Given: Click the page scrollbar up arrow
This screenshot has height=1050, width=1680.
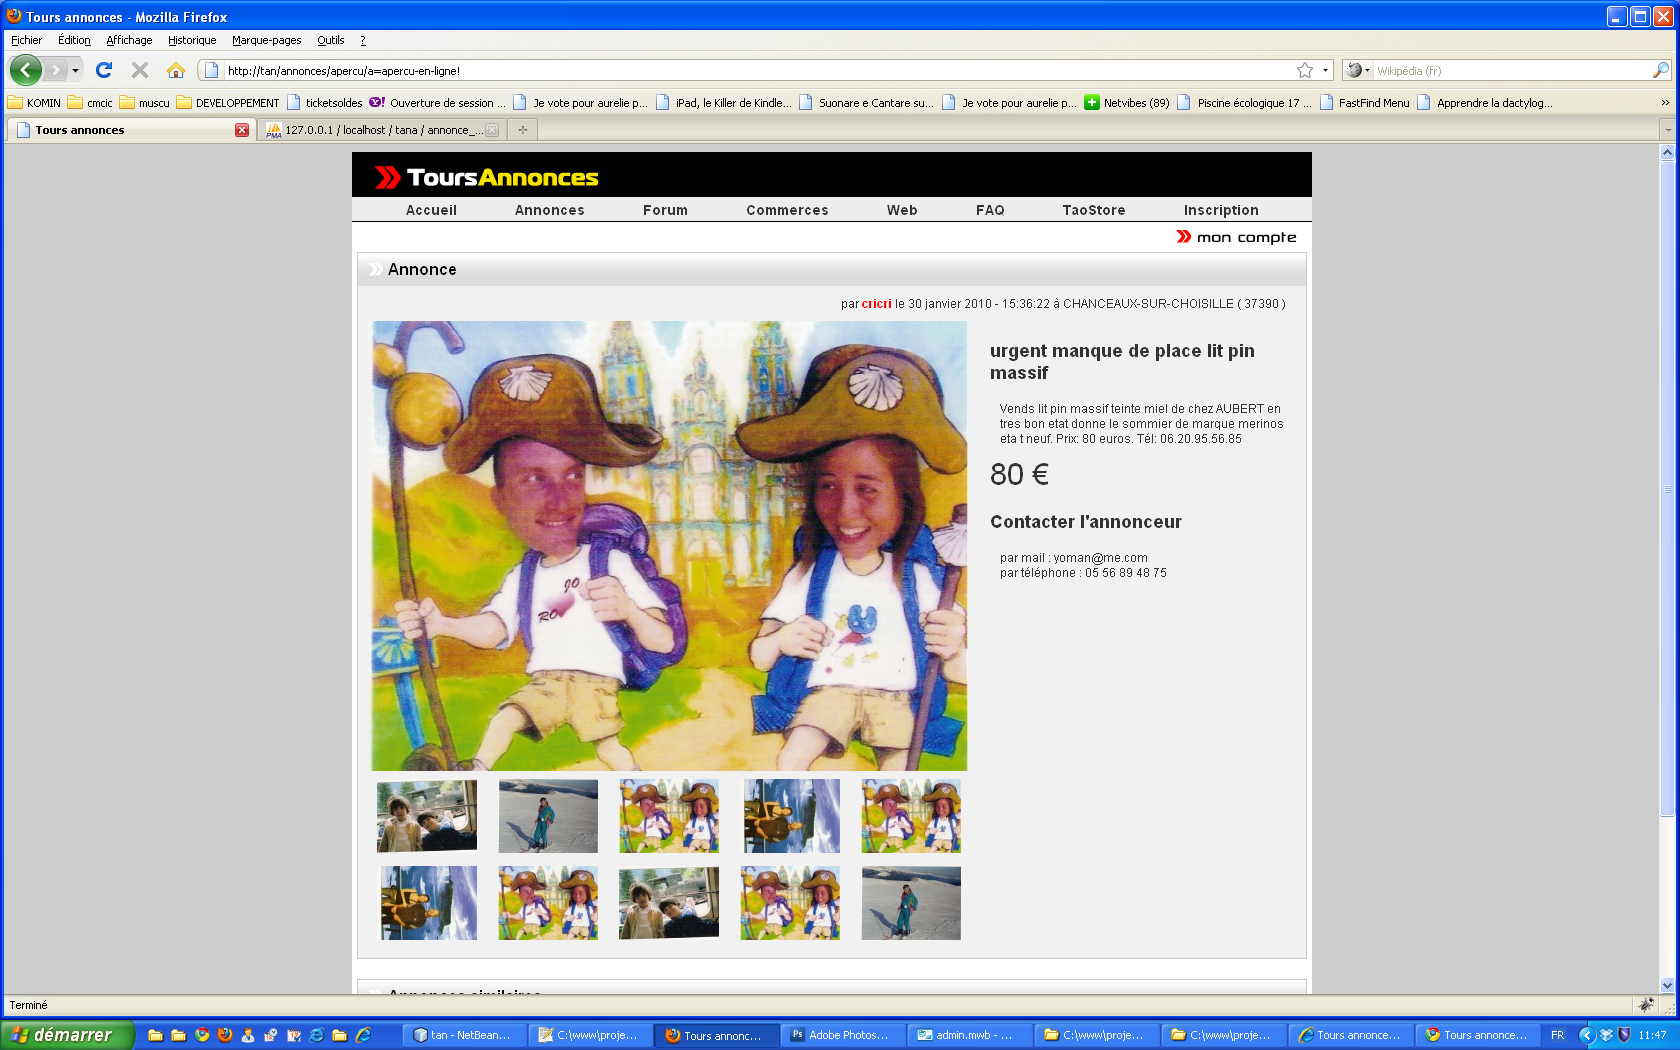Looking at the screenshot, I should 1667,153.
